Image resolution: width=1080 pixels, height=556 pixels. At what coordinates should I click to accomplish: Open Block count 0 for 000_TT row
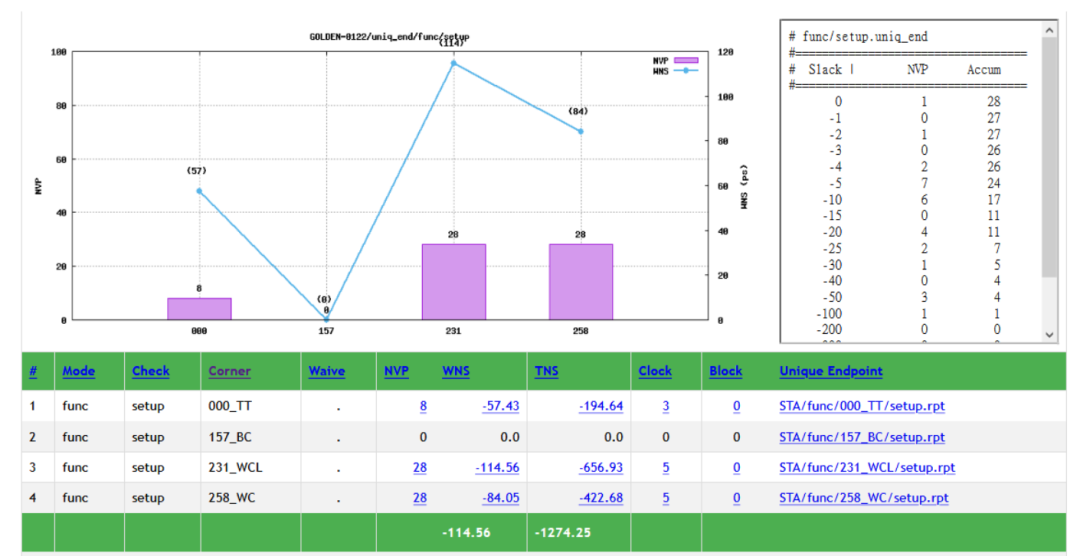coord(736,406)
